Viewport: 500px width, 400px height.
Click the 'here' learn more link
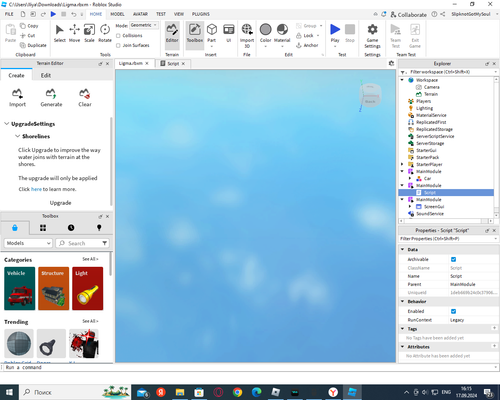pyautogui.click(x=36, y=189)
